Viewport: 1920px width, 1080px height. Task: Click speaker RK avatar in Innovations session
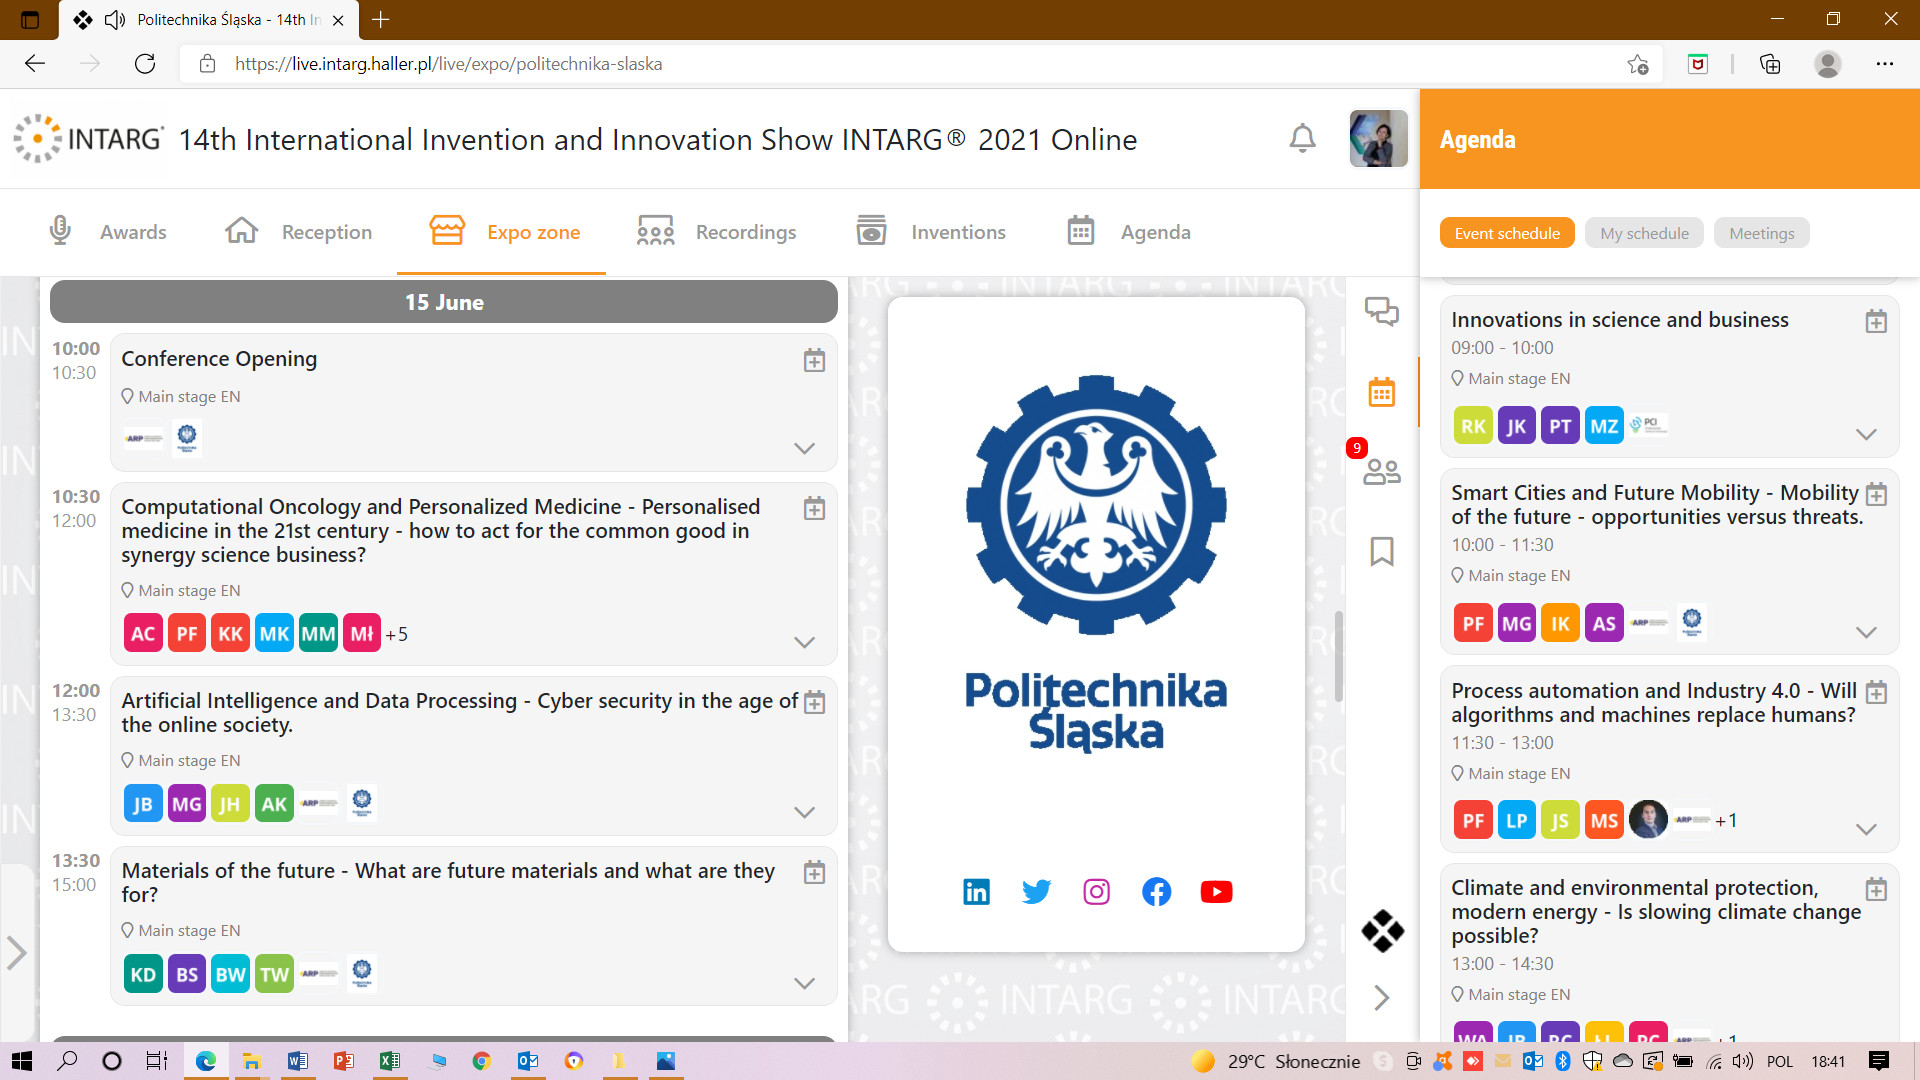click(x=1473, y=426)
